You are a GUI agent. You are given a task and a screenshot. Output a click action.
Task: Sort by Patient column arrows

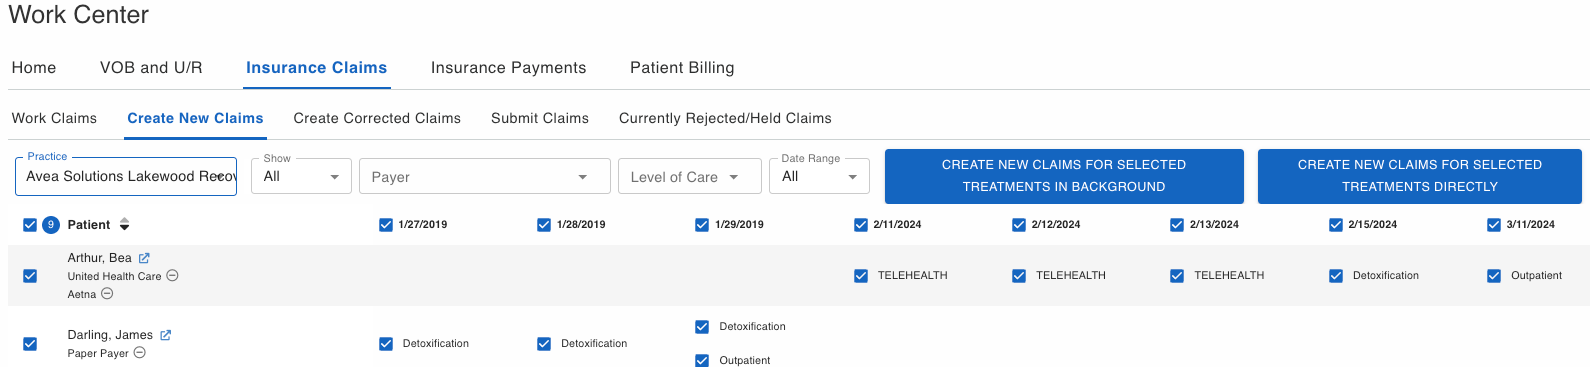tap(124, 224)
